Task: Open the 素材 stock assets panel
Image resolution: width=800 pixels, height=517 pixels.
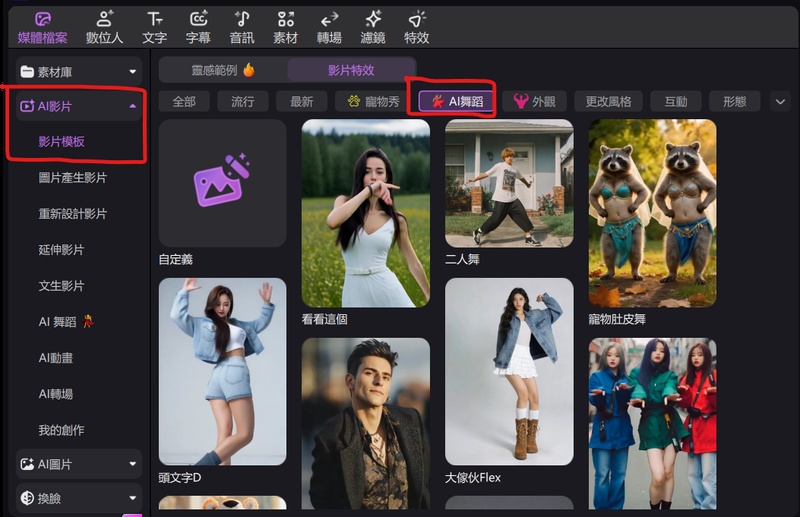Action: pyautogui.click(x=286, y=28)
